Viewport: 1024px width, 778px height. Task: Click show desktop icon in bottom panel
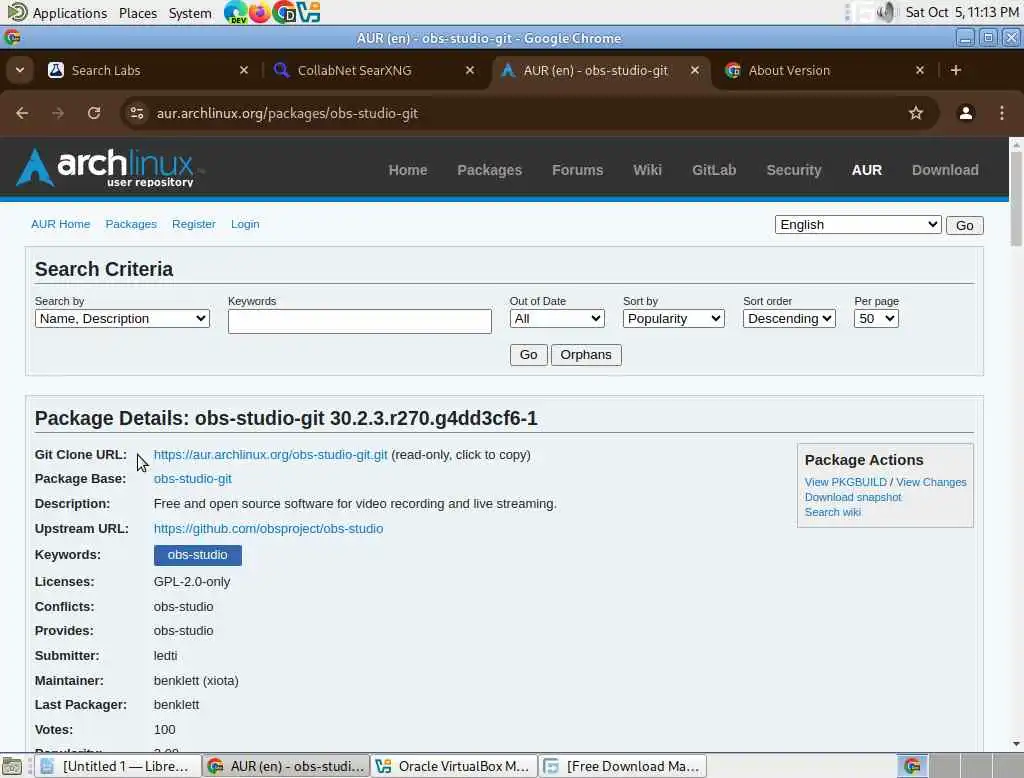(12, 766)
